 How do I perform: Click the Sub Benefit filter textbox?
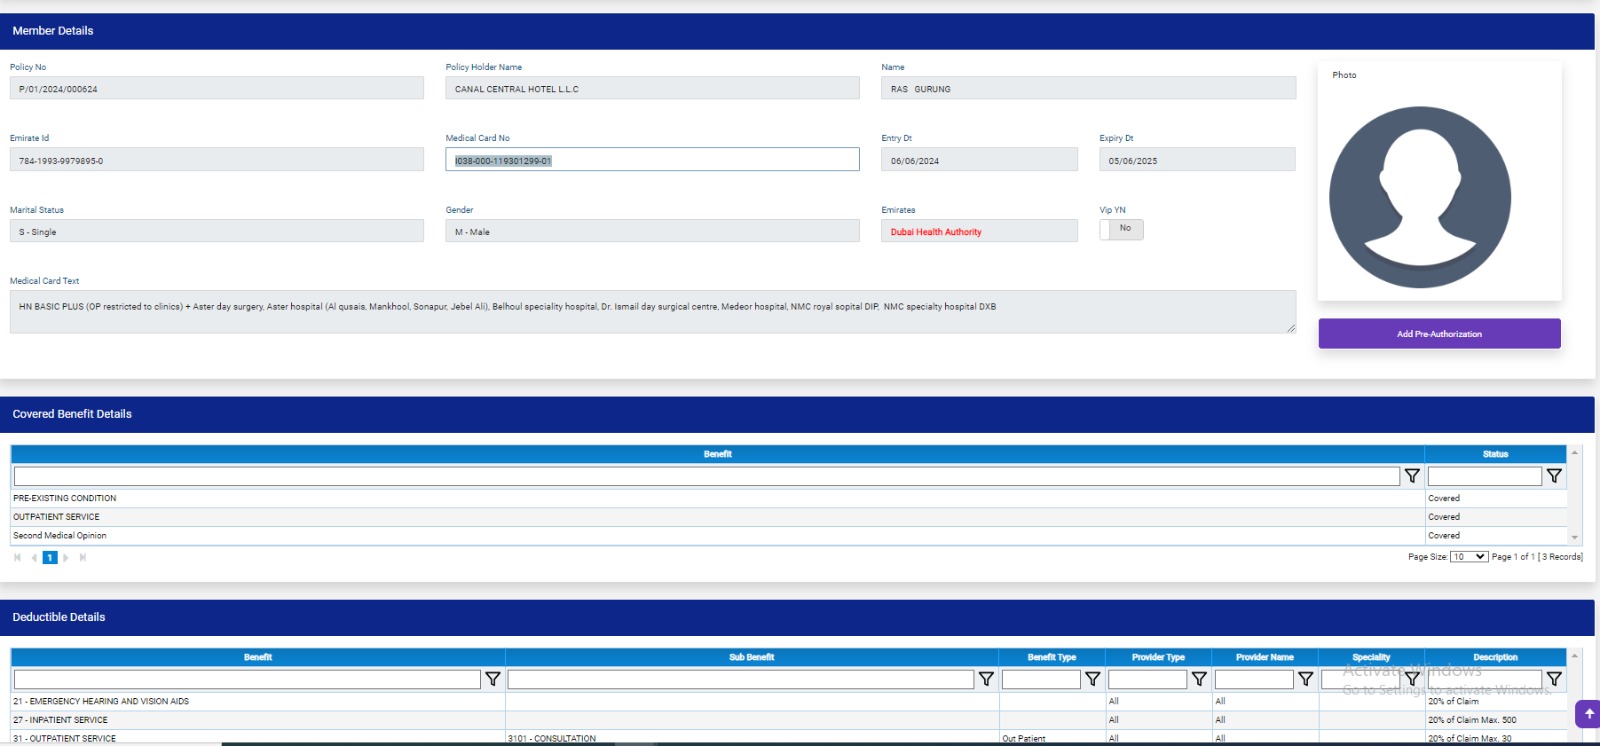click(740, 679)
